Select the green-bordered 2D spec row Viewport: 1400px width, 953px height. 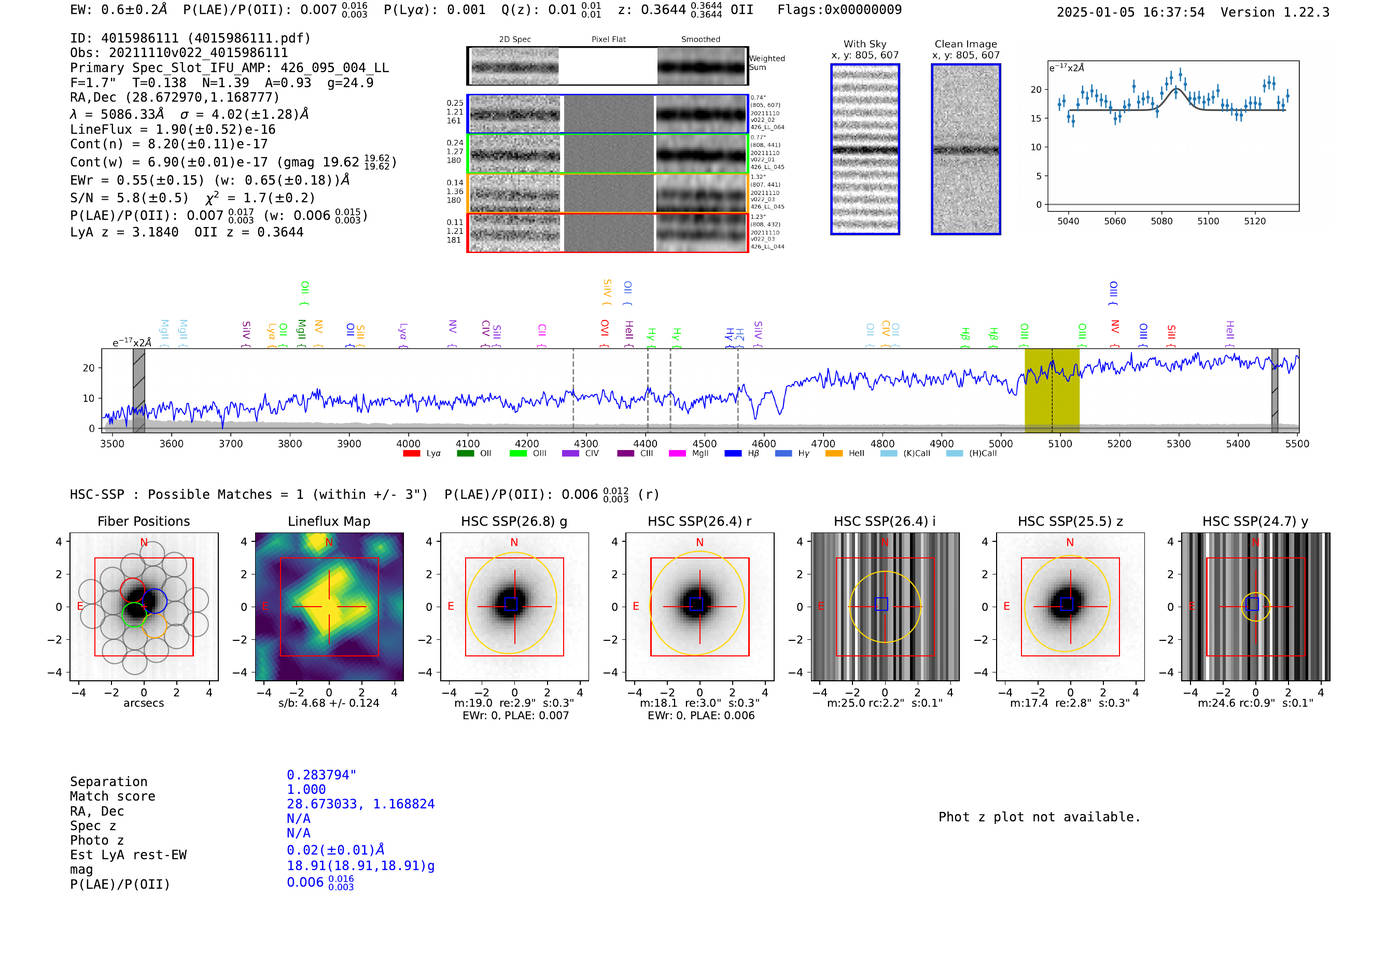[x=608, y=154]
